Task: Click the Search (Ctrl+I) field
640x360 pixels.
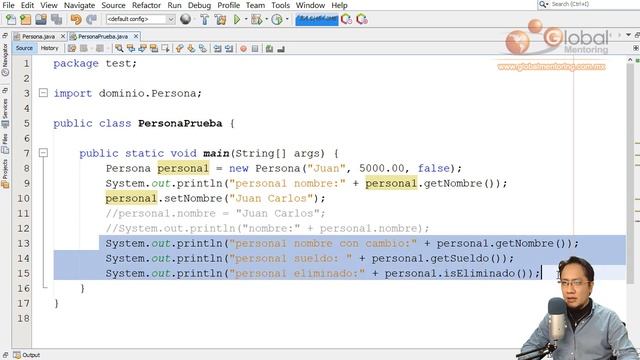Action: [589, 4]
